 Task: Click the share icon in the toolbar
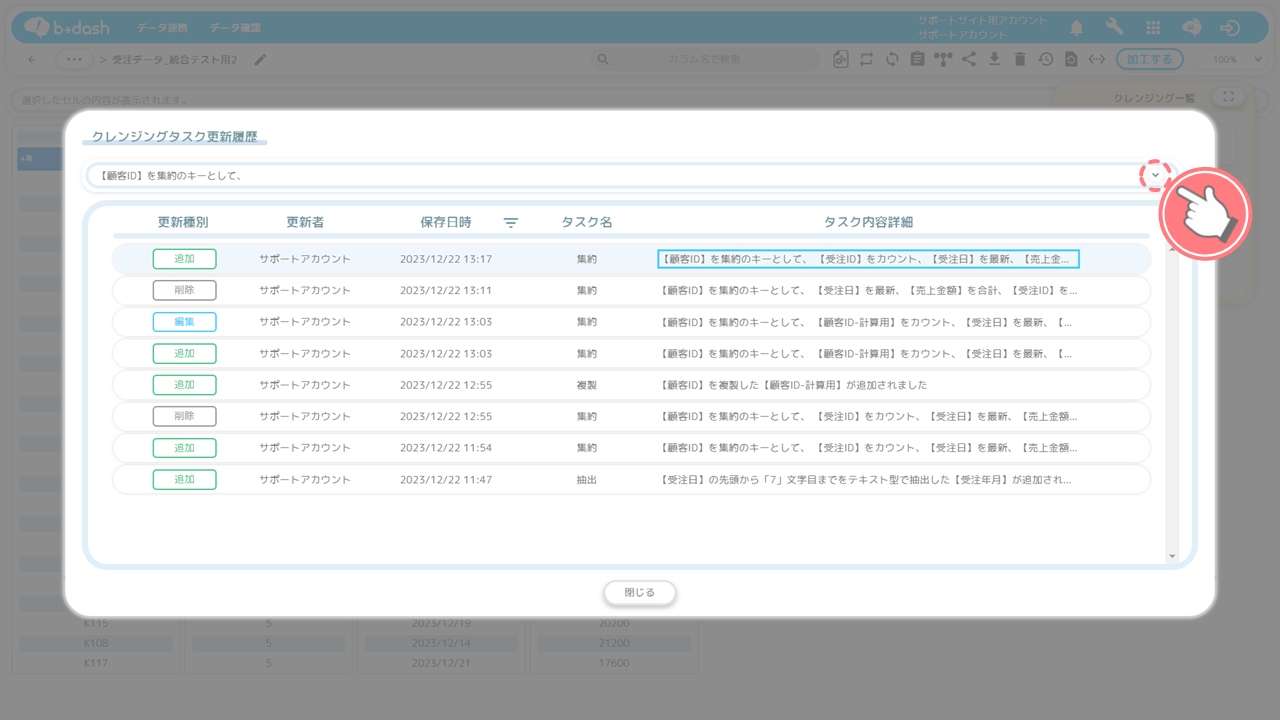[969, 59]
